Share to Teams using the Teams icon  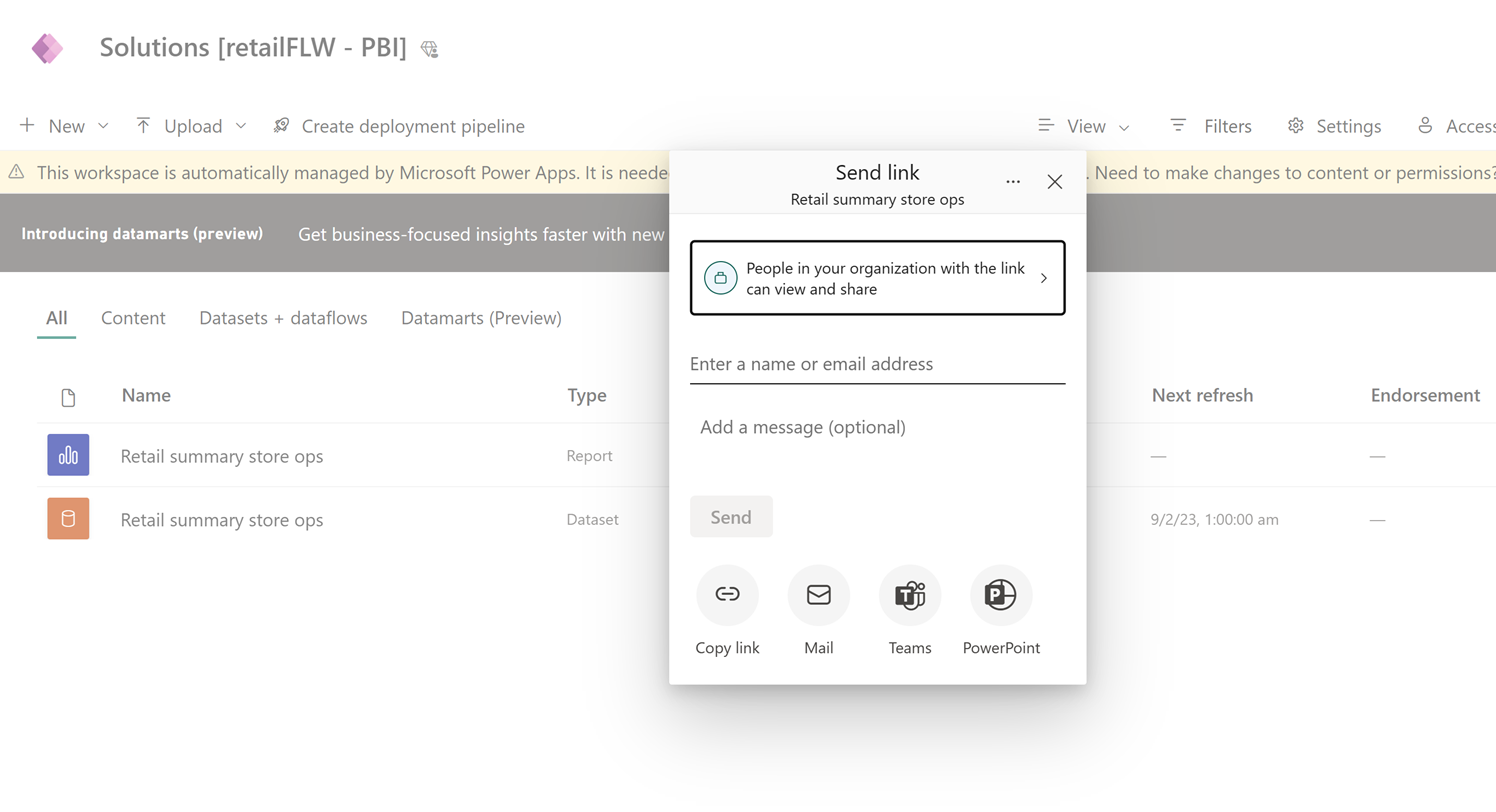tap(910, 595)
